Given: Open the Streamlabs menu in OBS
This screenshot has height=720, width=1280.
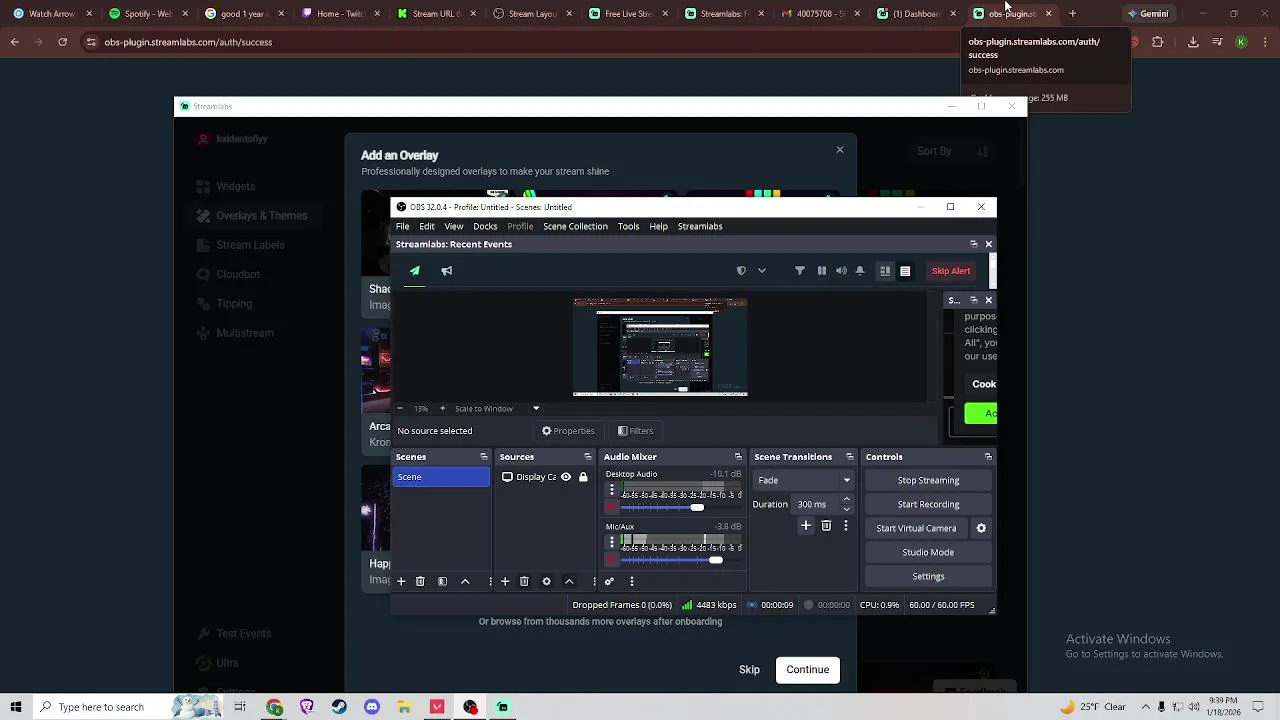Looking at the screenshot, I should (700, 226).
